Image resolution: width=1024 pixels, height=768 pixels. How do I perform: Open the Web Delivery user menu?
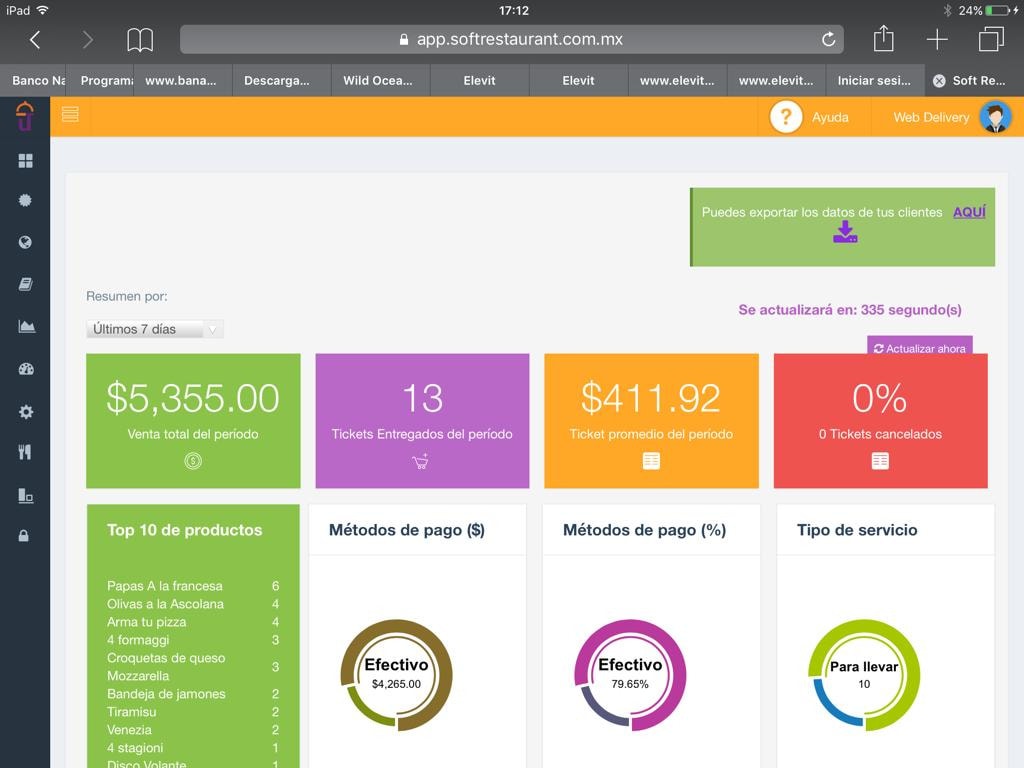click(950, 117)
